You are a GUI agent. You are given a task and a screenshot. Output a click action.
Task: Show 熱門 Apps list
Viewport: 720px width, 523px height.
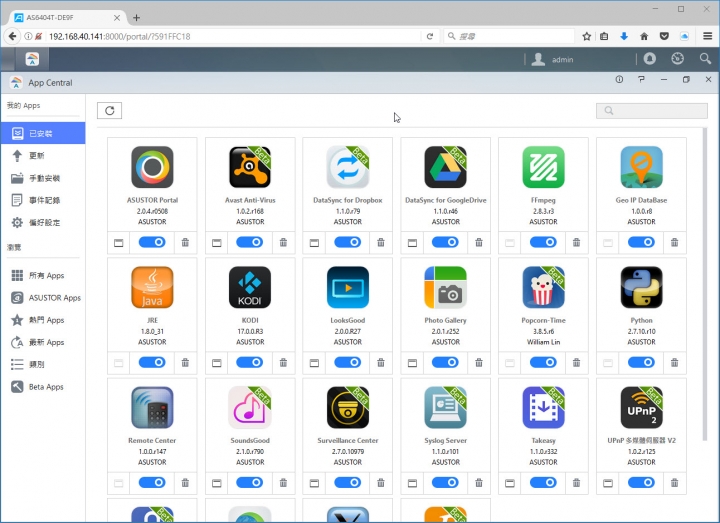(x=43, y=320)
